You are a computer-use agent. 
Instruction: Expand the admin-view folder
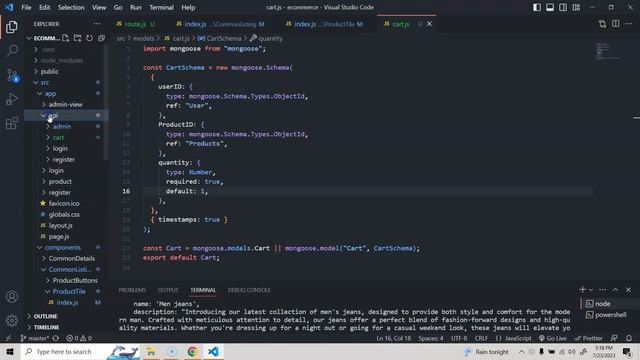tap(65, 104)
